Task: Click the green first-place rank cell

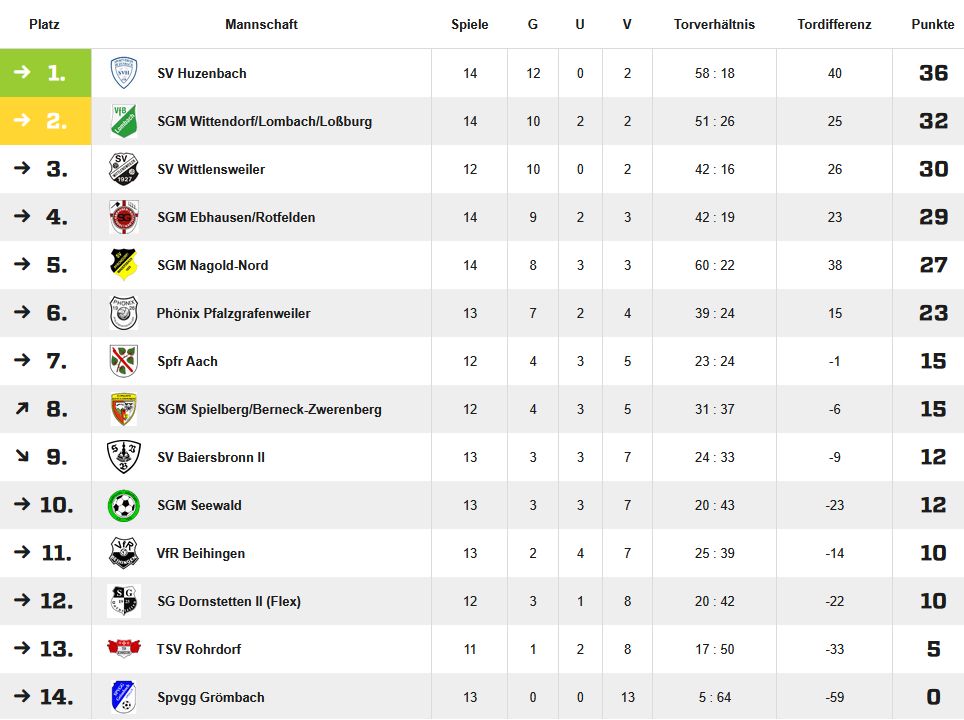Action: 46,73
